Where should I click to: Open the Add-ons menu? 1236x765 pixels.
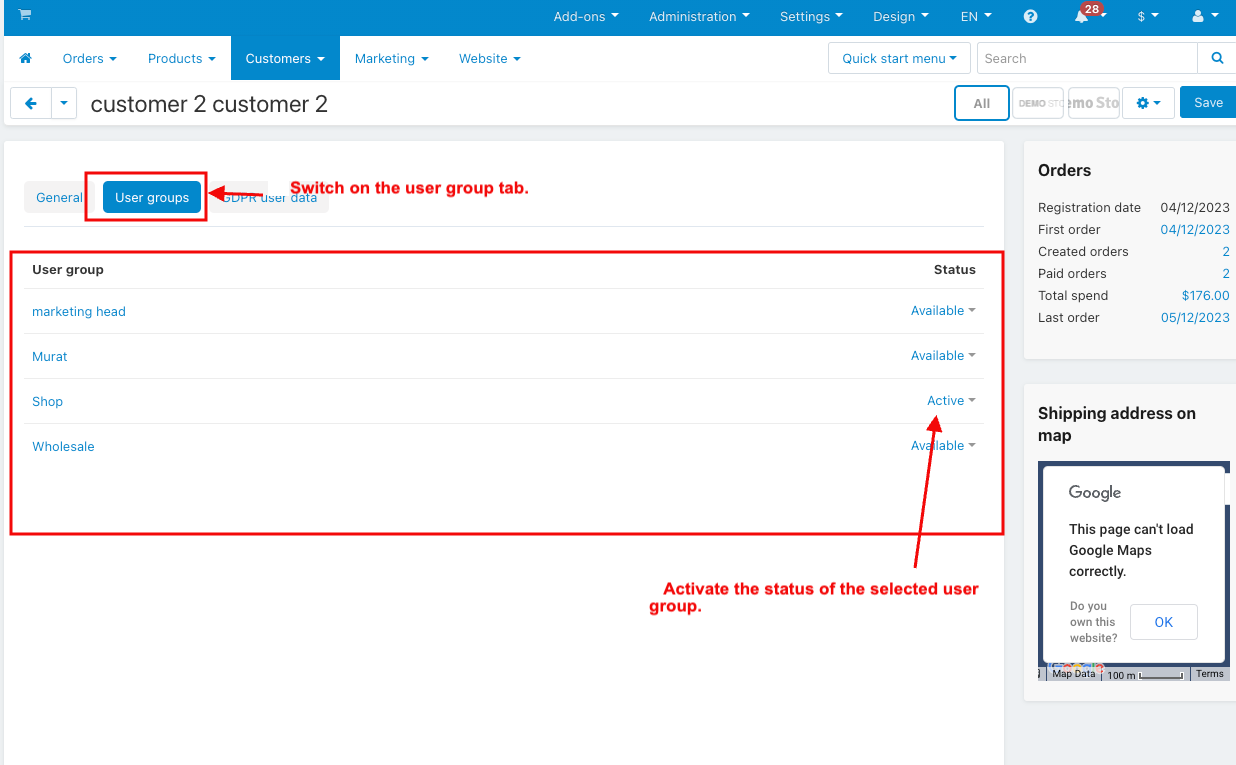(x=586, y=17)
